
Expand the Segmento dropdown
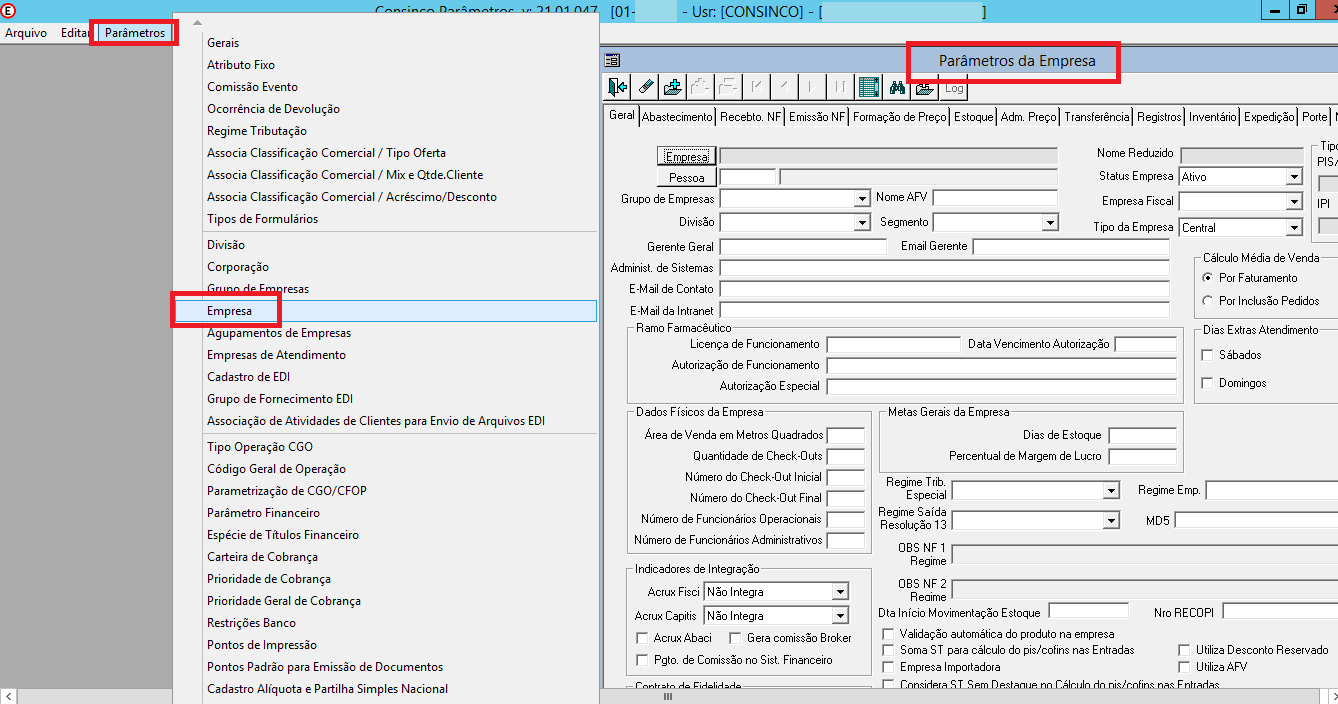[x=1049, y=223]
